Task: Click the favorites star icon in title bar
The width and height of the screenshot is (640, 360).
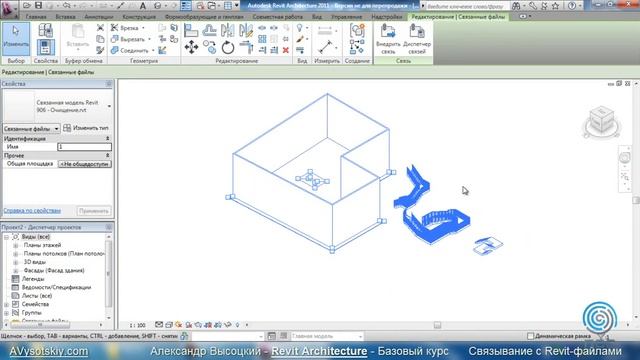Action: coord(556,6)
